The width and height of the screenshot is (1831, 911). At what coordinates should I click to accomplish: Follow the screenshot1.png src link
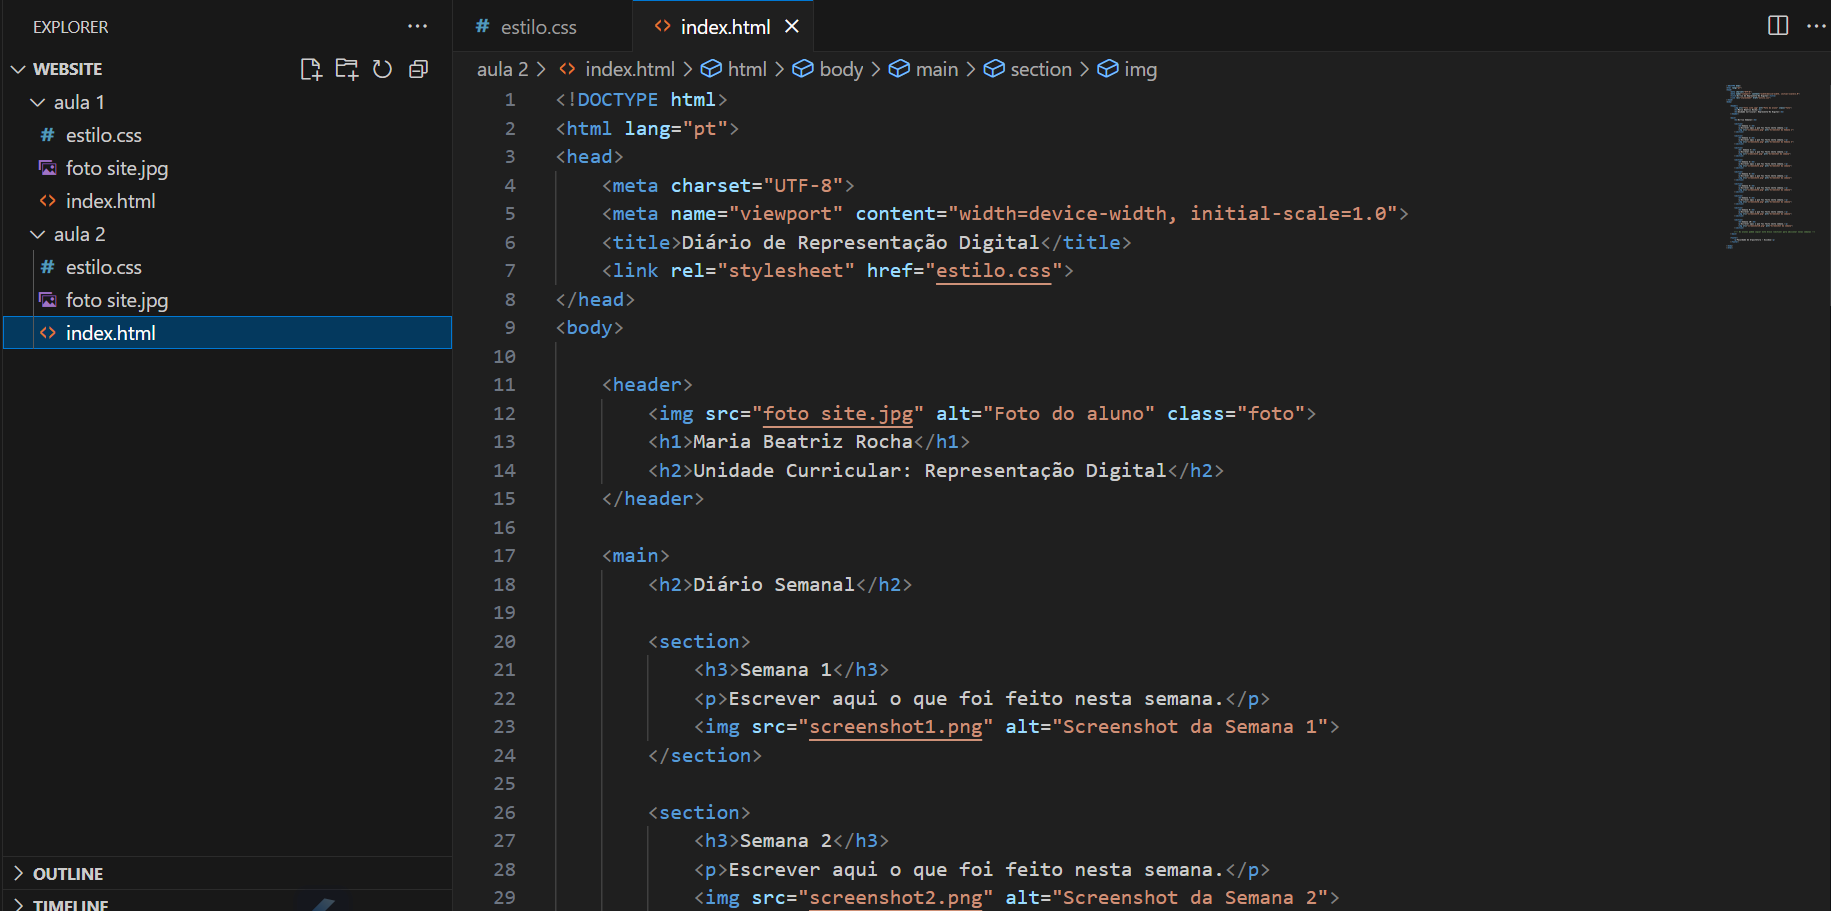coord(896,727)
